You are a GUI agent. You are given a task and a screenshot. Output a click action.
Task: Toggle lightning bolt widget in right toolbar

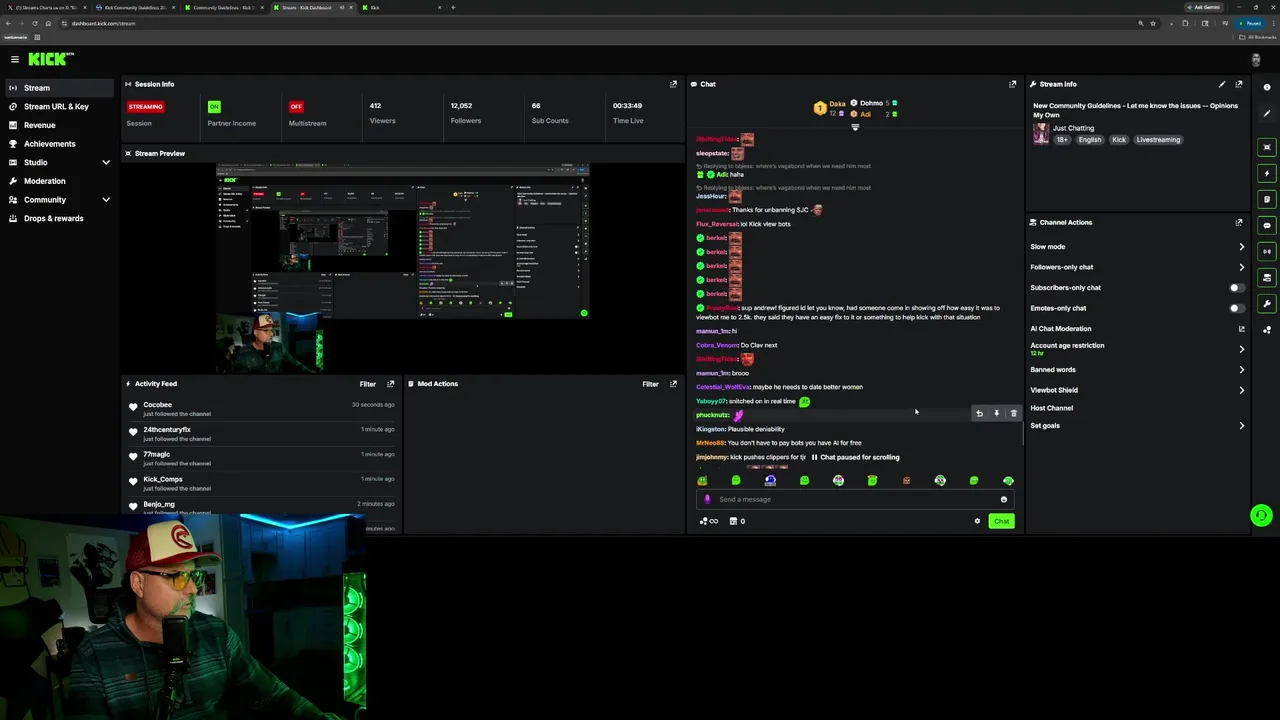click(1267, 173)
